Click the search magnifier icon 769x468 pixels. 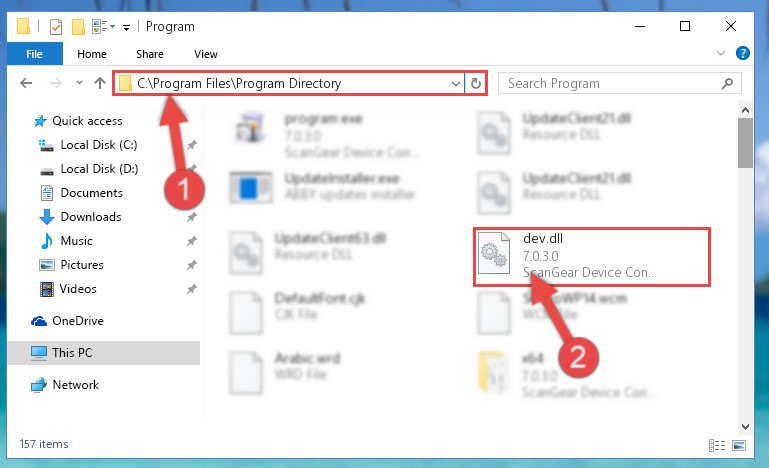pyautogui.click(x=727, y=83)
